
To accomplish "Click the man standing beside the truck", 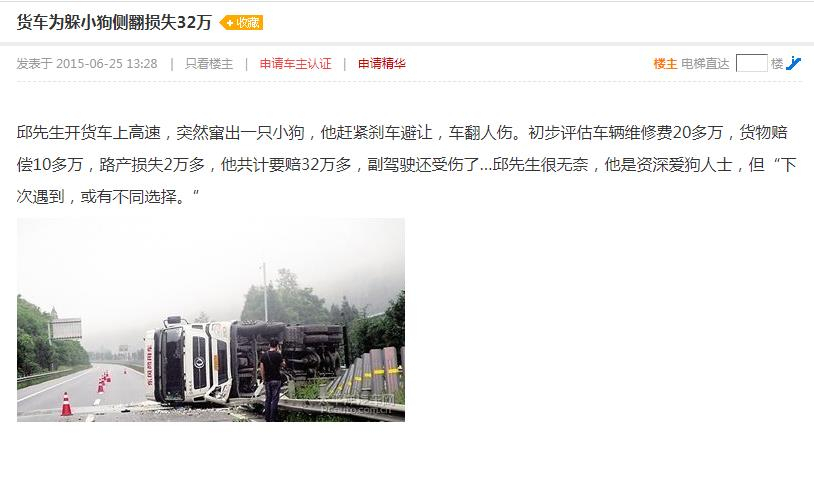I will pyautogui.click(x=272, y=380).
